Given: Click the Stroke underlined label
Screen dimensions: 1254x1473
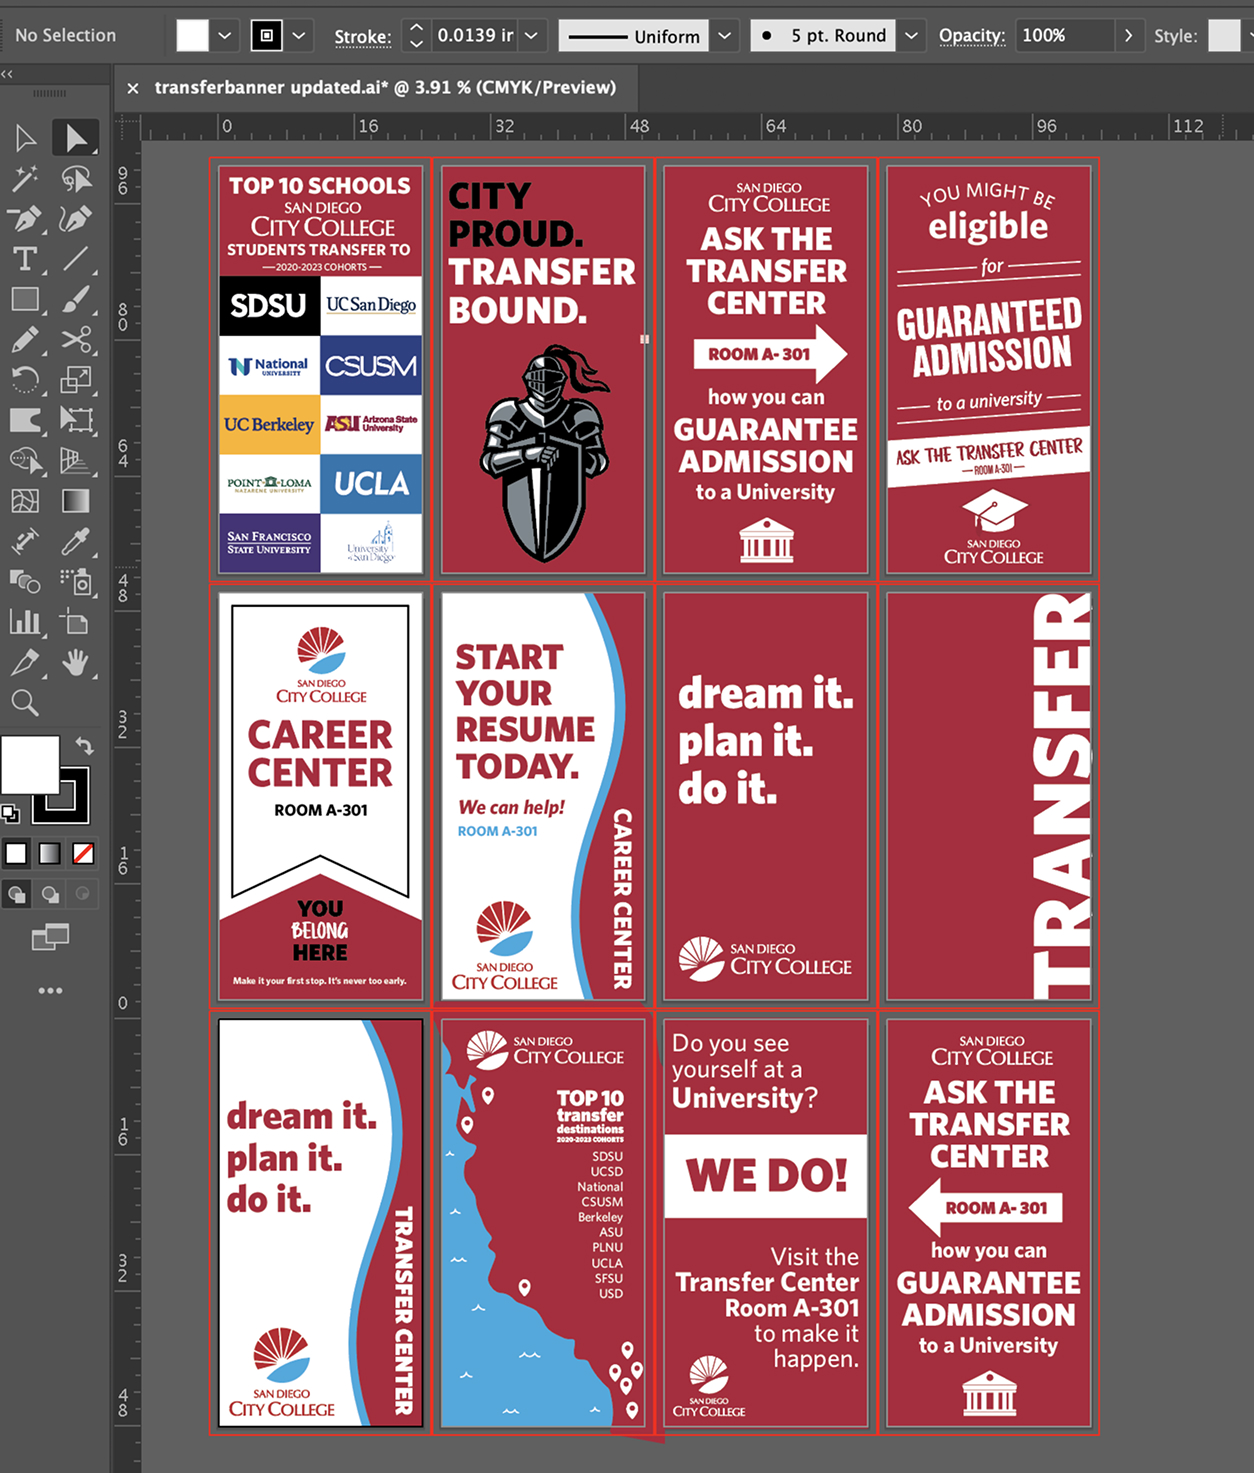Looking at the screenshot, I should [x=362, y=36].
